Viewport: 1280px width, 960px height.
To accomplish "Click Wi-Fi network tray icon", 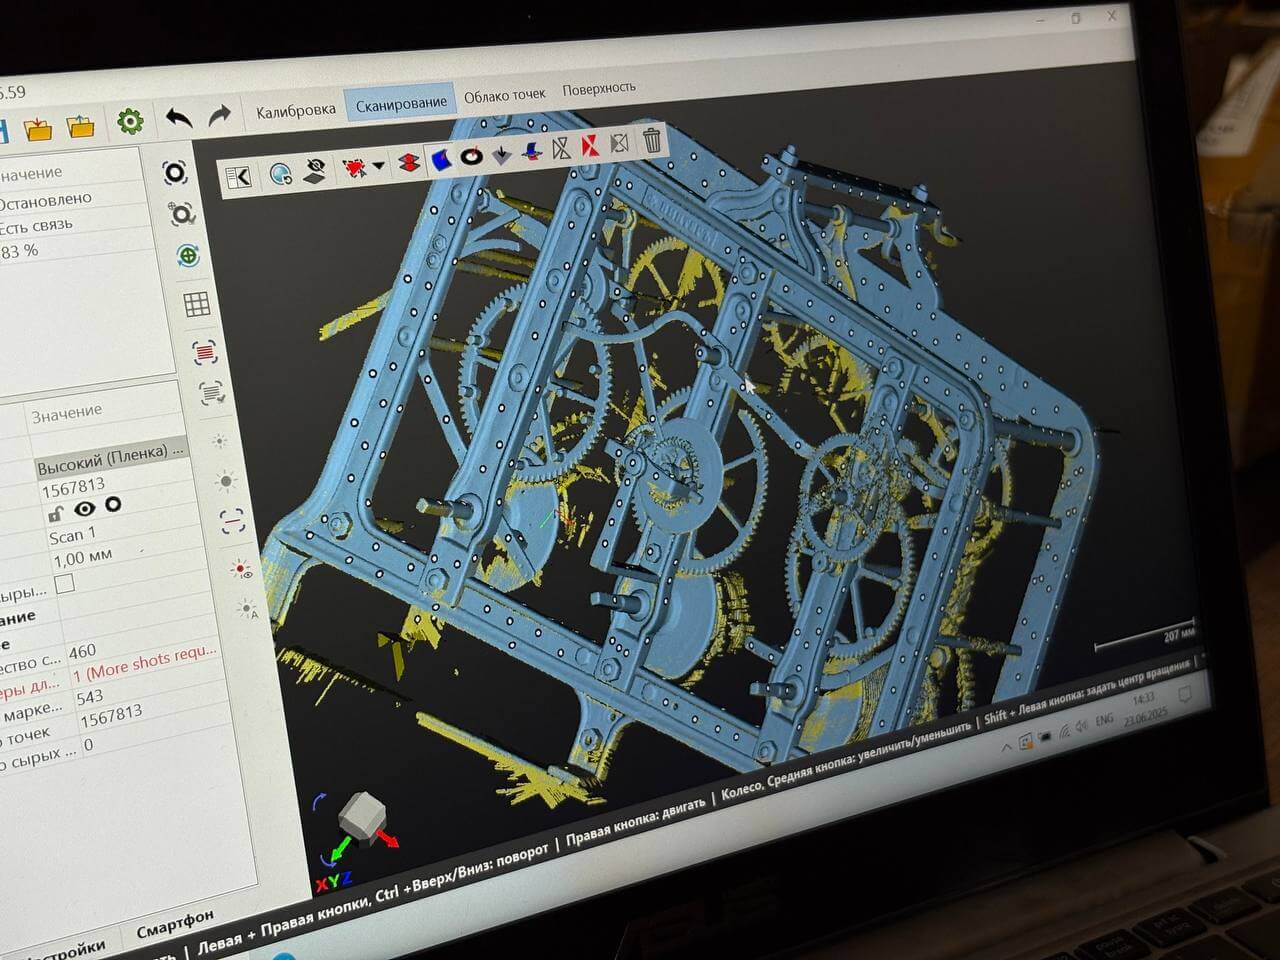I will 1065,730.
